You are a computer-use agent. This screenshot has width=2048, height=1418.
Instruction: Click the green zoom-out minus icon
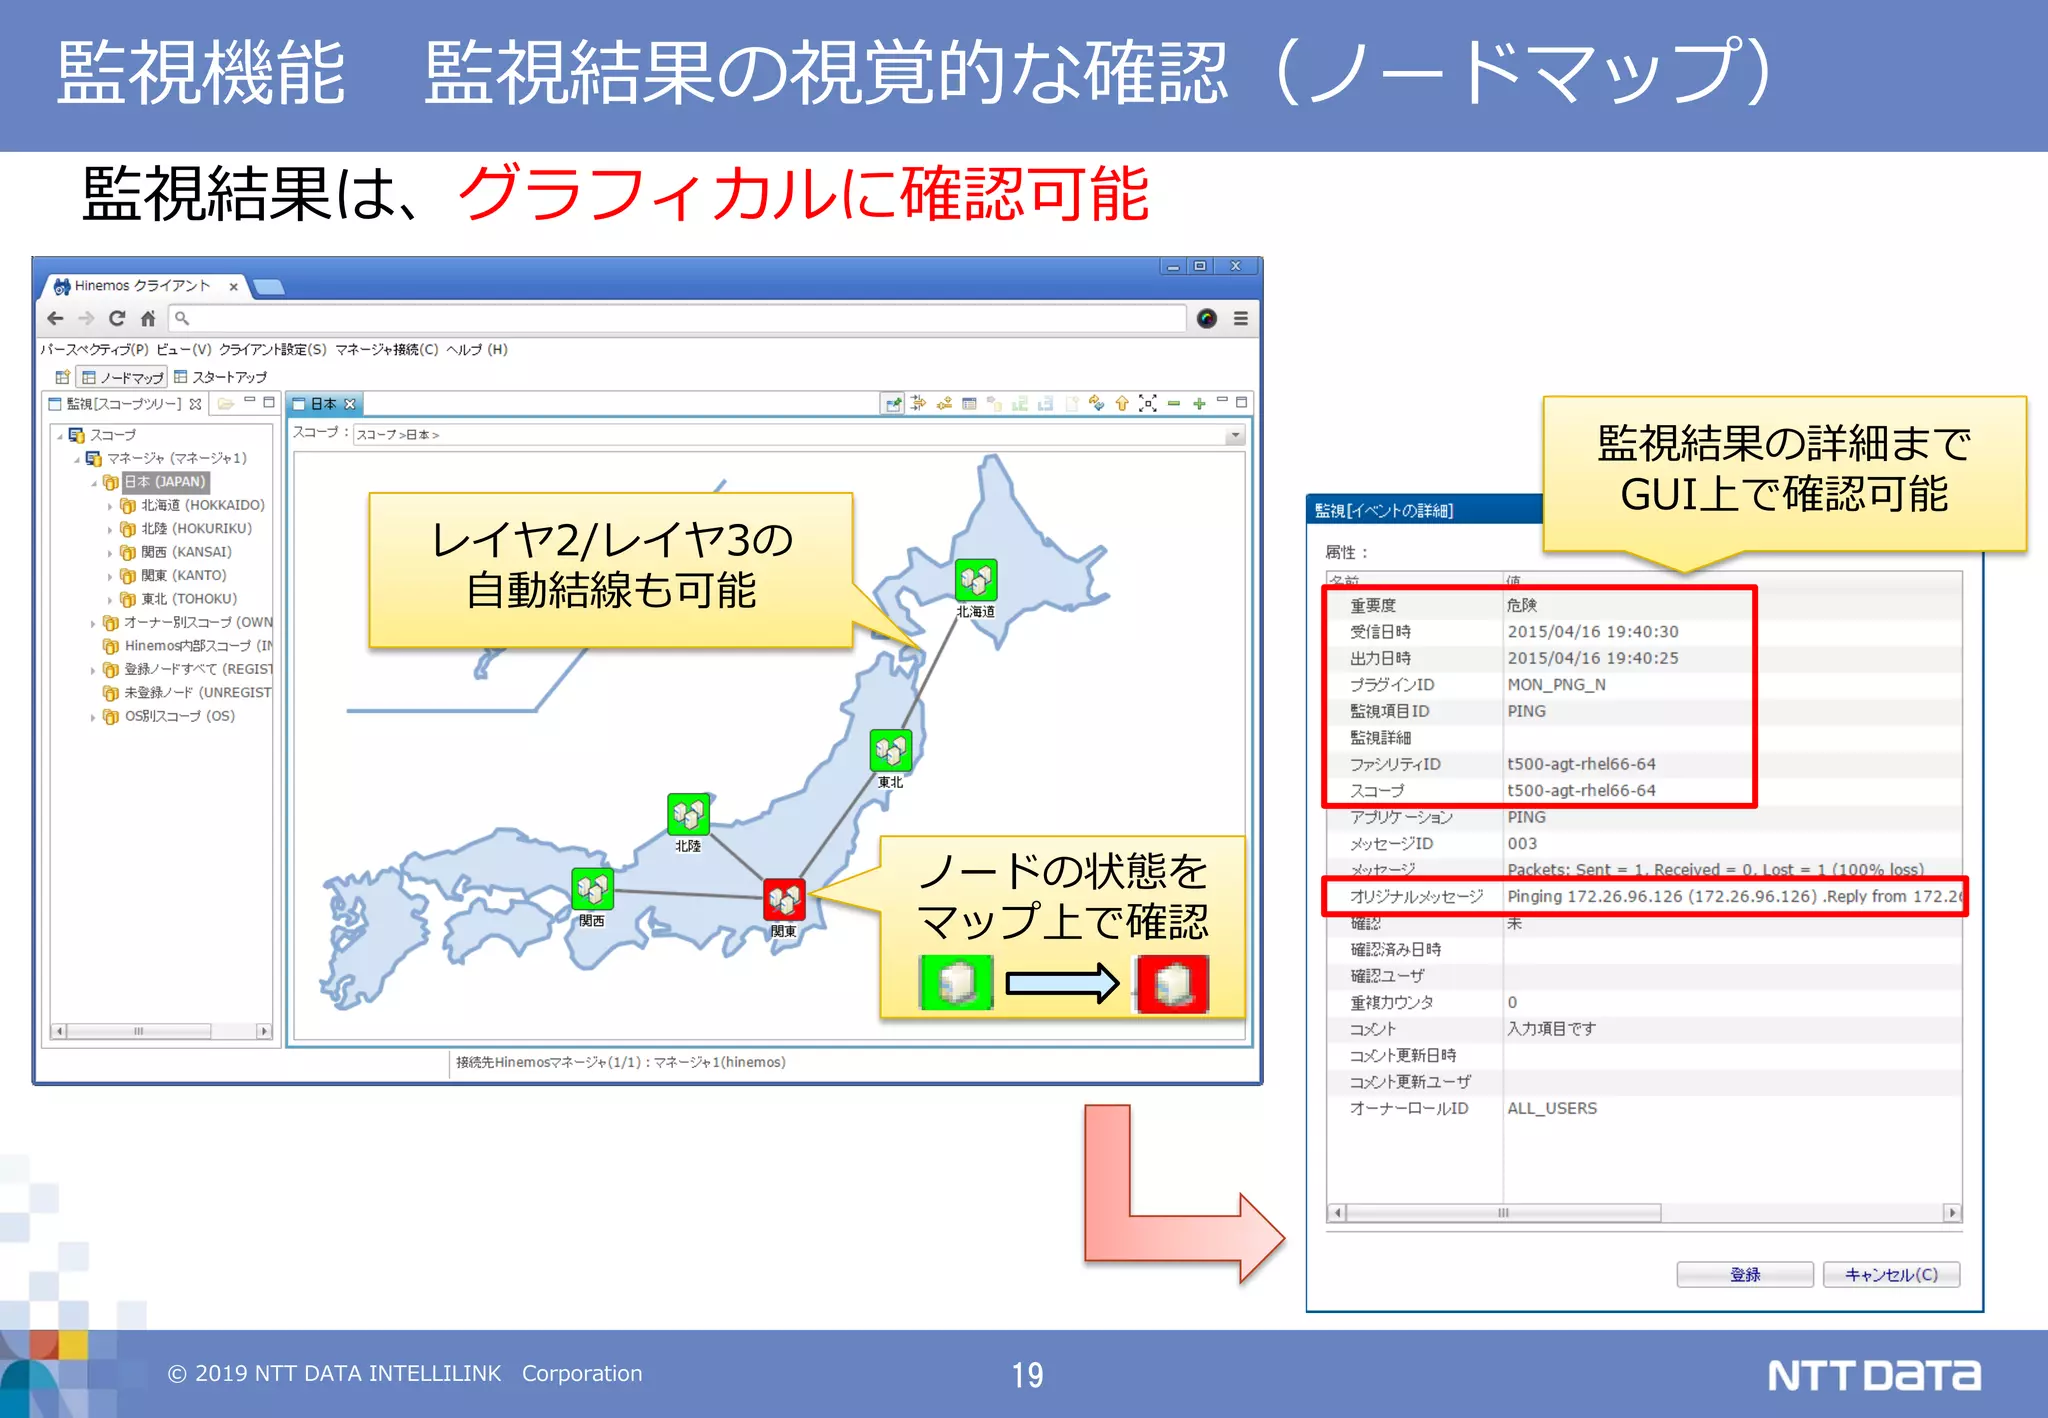[1174, 404]
